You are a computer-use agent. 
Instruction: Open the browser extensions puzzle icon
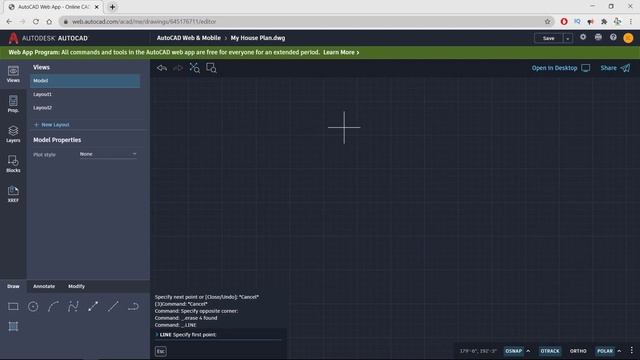(x=604, y=22)
